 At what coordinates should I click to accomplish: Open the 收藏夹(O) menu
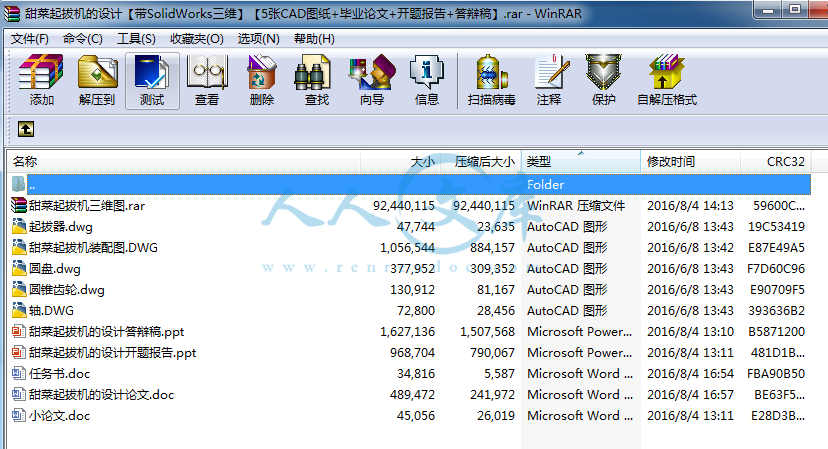click(196, 39)
